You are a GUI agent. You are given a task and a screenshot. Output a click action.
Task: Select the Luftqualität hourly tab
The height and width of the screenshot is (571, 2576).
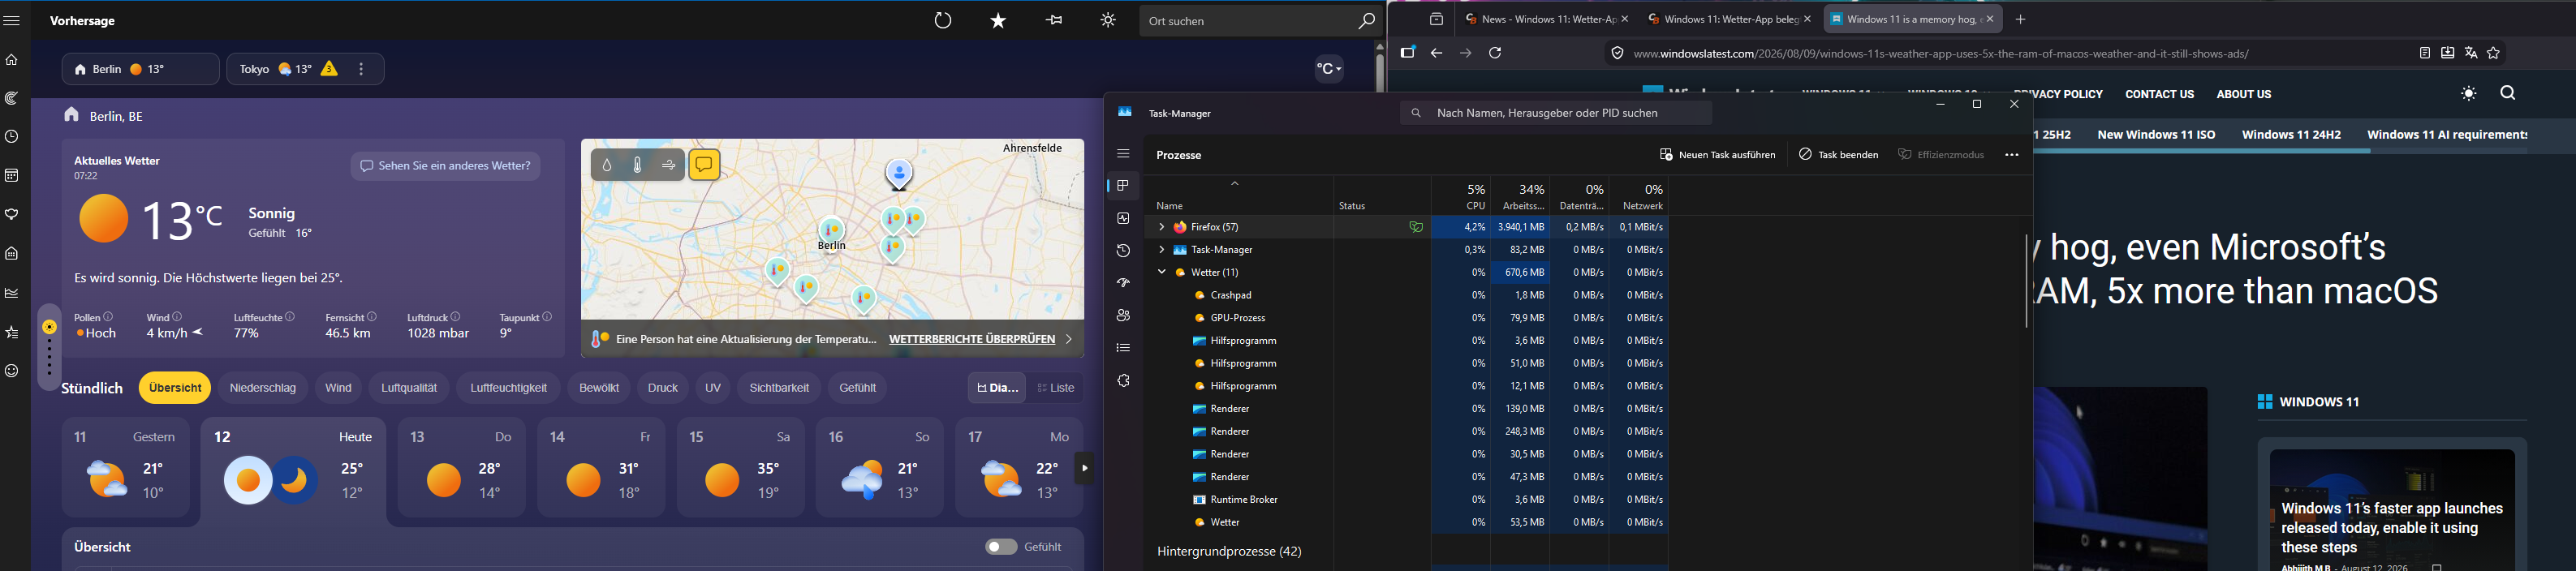pos(409,388)
